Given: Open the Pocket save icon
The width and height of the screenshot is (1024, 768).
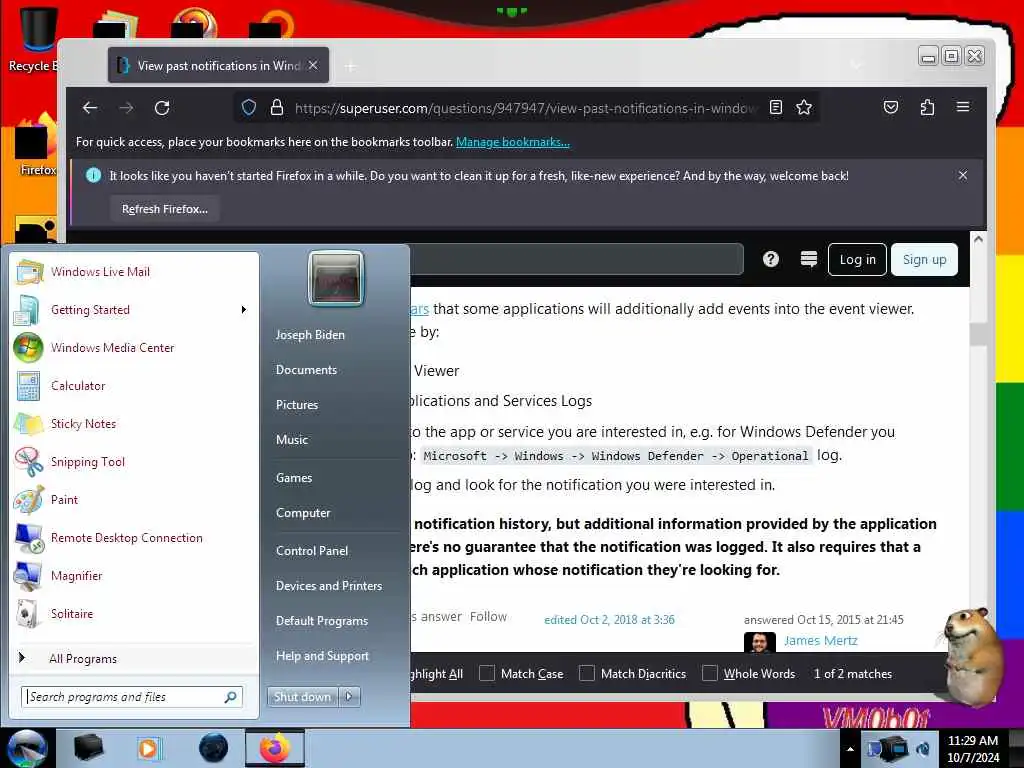Looking at the screenshot, I should click(891, 107).
